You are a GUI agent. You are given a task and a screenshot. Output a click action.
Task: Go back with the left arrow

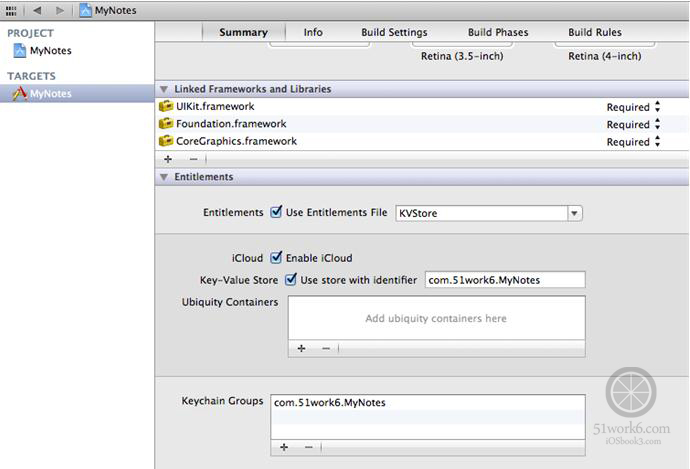pos(37,10)
